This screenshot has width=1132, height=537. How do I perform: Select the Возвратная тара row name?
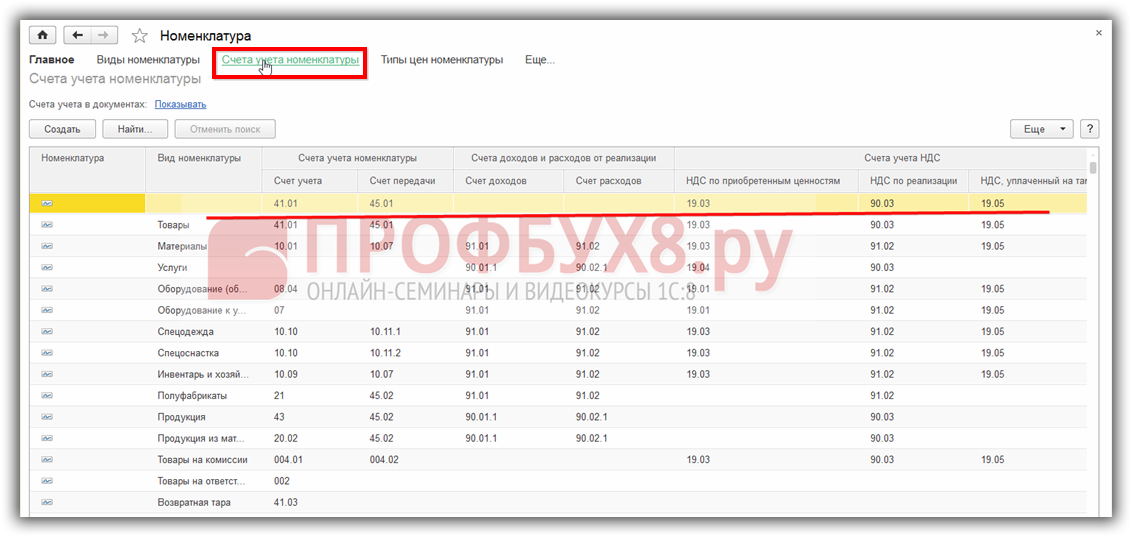click(194, 502)
